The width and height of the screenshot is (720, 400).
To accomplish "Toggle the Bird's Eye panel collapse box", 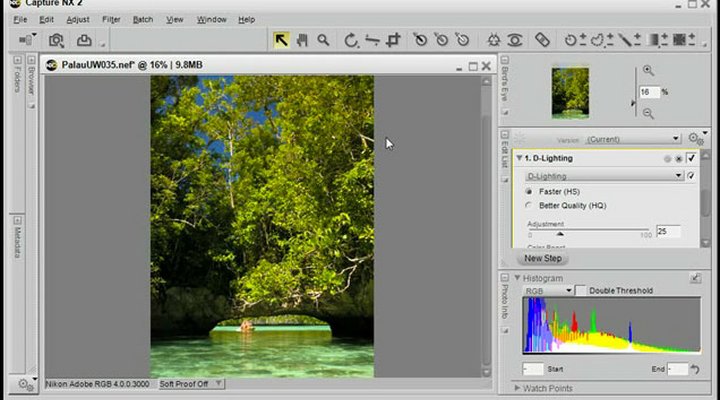I will 505,60.
